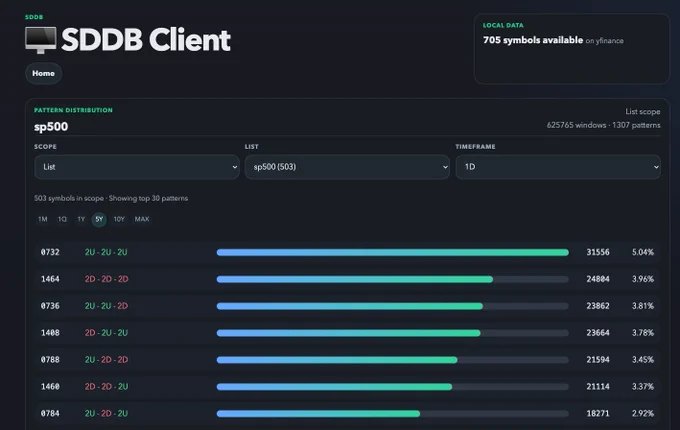Click the Local Data card label
This screenshot has height=430, width=680.
tap(503, 26)
